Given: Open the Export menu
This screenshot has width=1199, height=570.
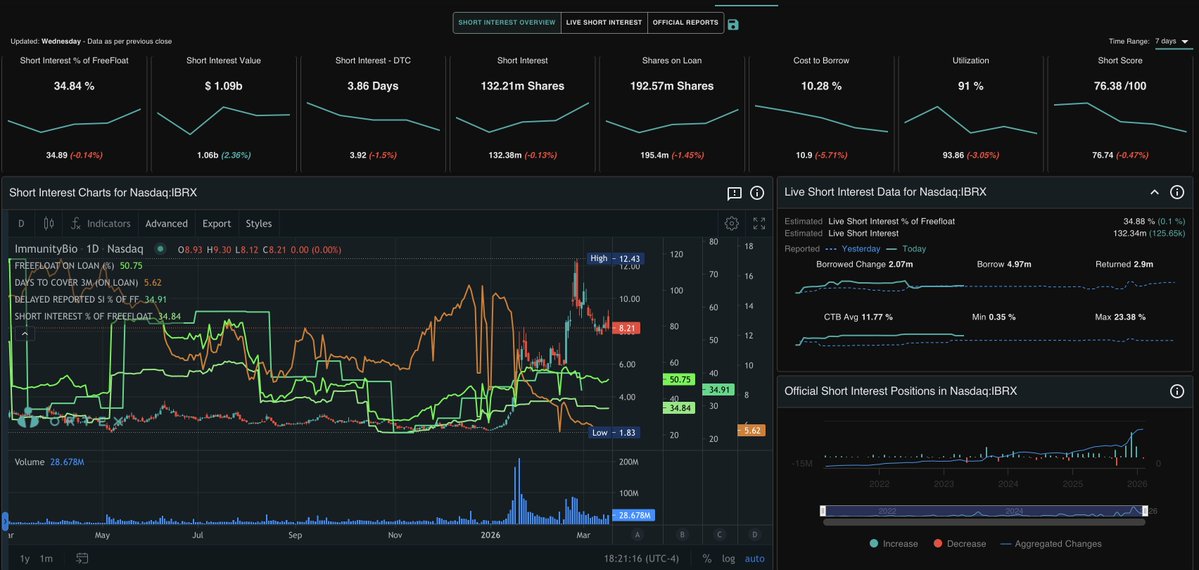Looking at the screenshot, I should click(216, 223).
